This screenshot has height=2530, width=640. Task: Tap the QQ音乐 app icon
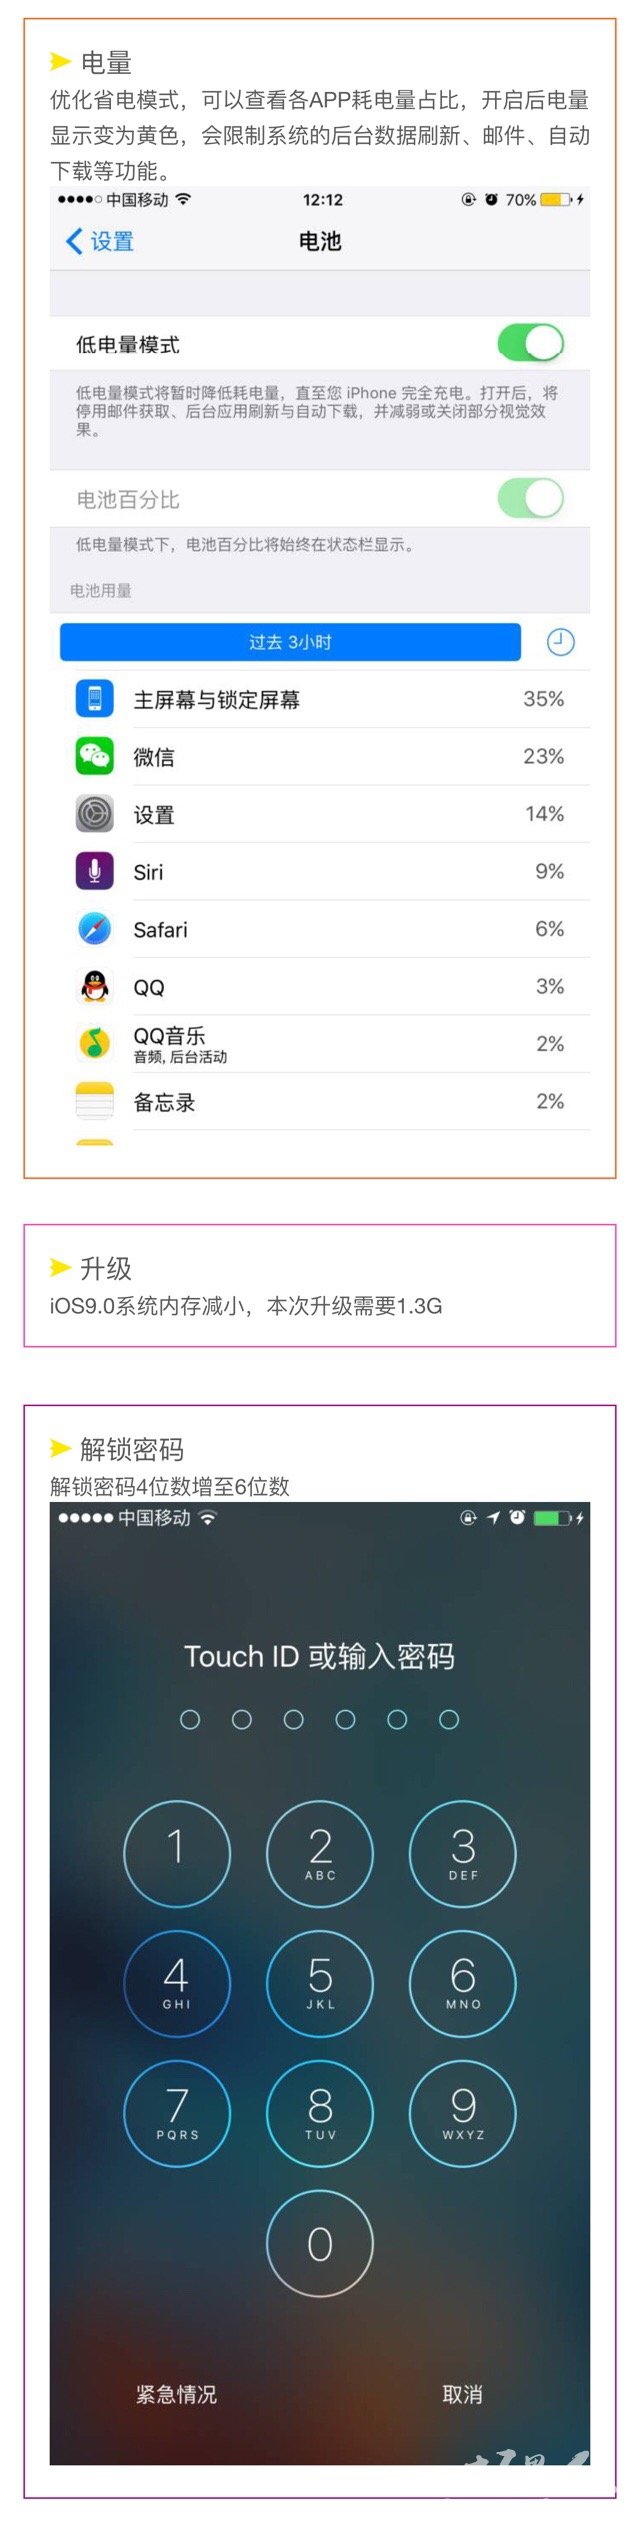click(x=95, y=1044)
